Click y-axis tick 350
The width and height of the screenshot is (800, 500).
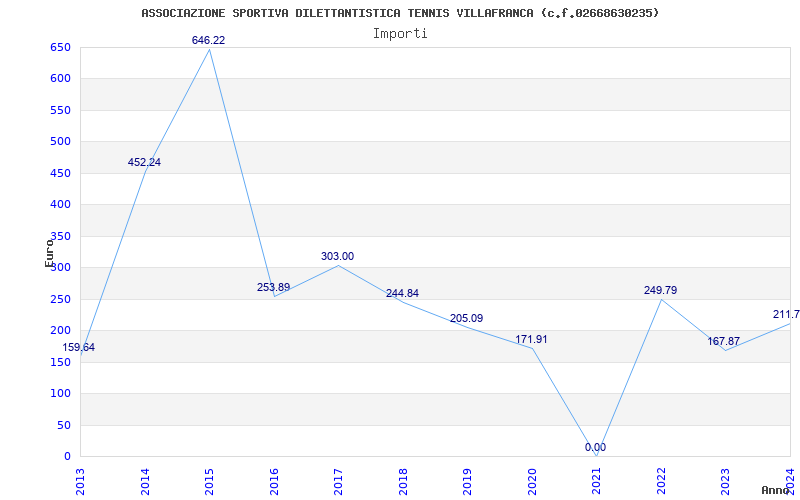[60, 236]
